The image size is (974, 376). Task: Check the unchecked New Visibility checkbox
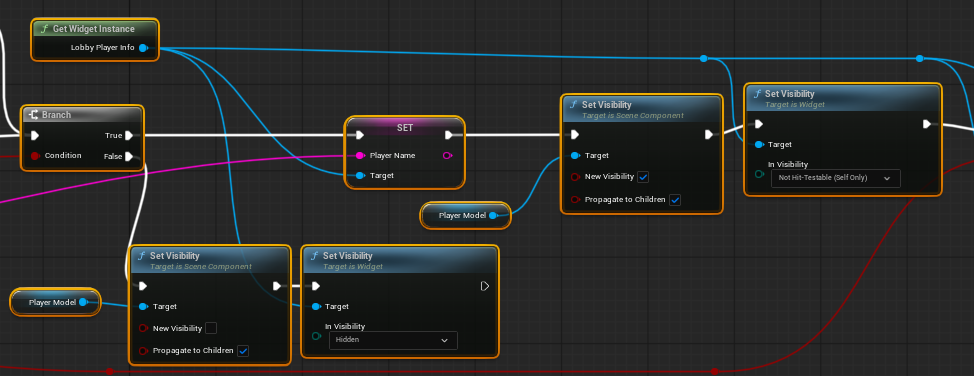coord(211,328)
